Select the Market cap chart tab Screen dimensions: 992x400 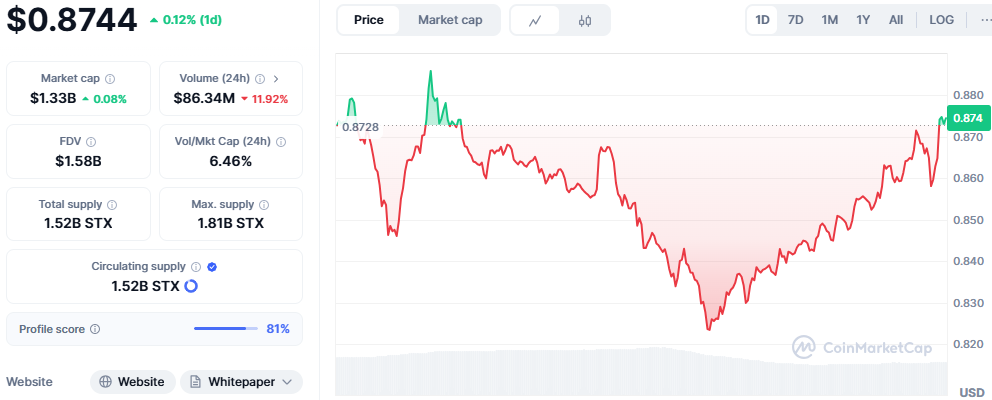tap(449, 20)
